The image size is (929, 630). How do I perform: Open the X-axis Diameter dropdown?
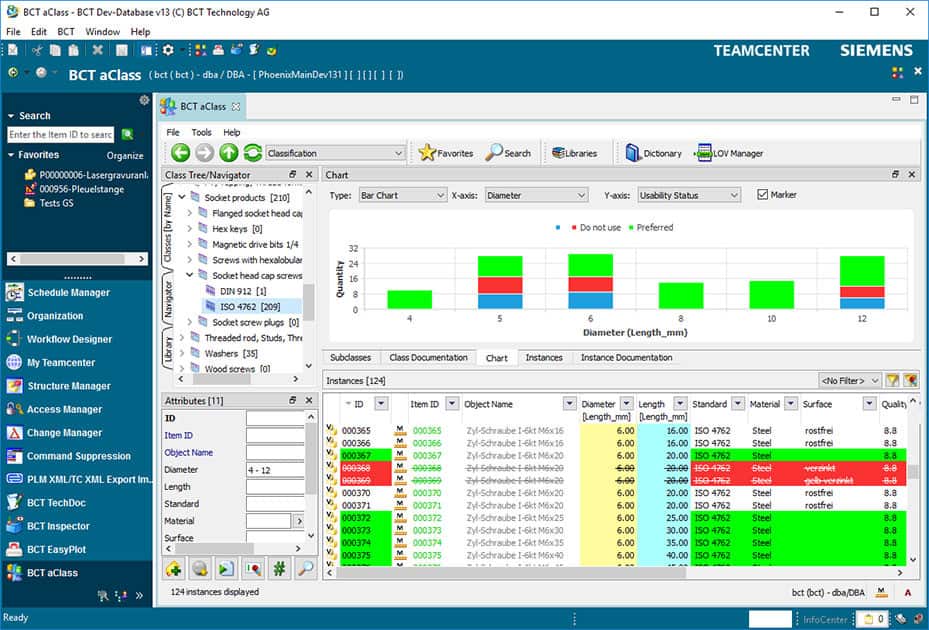536,195
